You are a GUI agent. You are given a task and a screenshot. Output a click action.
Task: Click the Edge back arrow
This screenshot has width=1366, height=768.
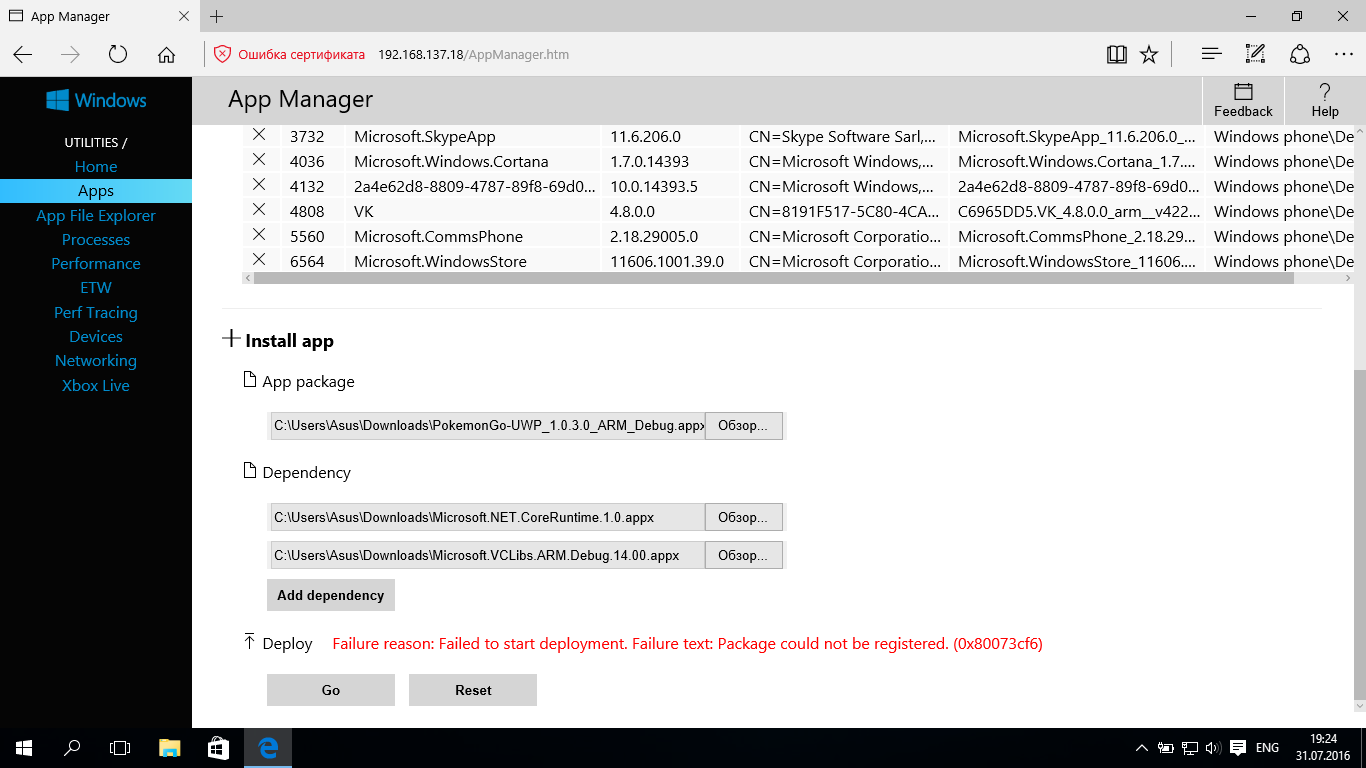pos(22,54)
